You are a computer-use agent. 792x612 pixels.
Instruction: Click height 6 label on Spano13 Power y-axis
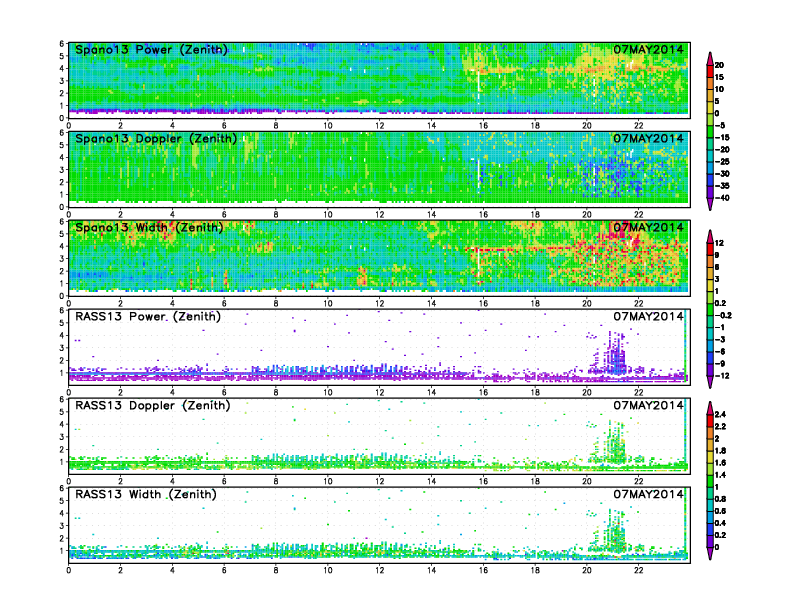(62, 44)
